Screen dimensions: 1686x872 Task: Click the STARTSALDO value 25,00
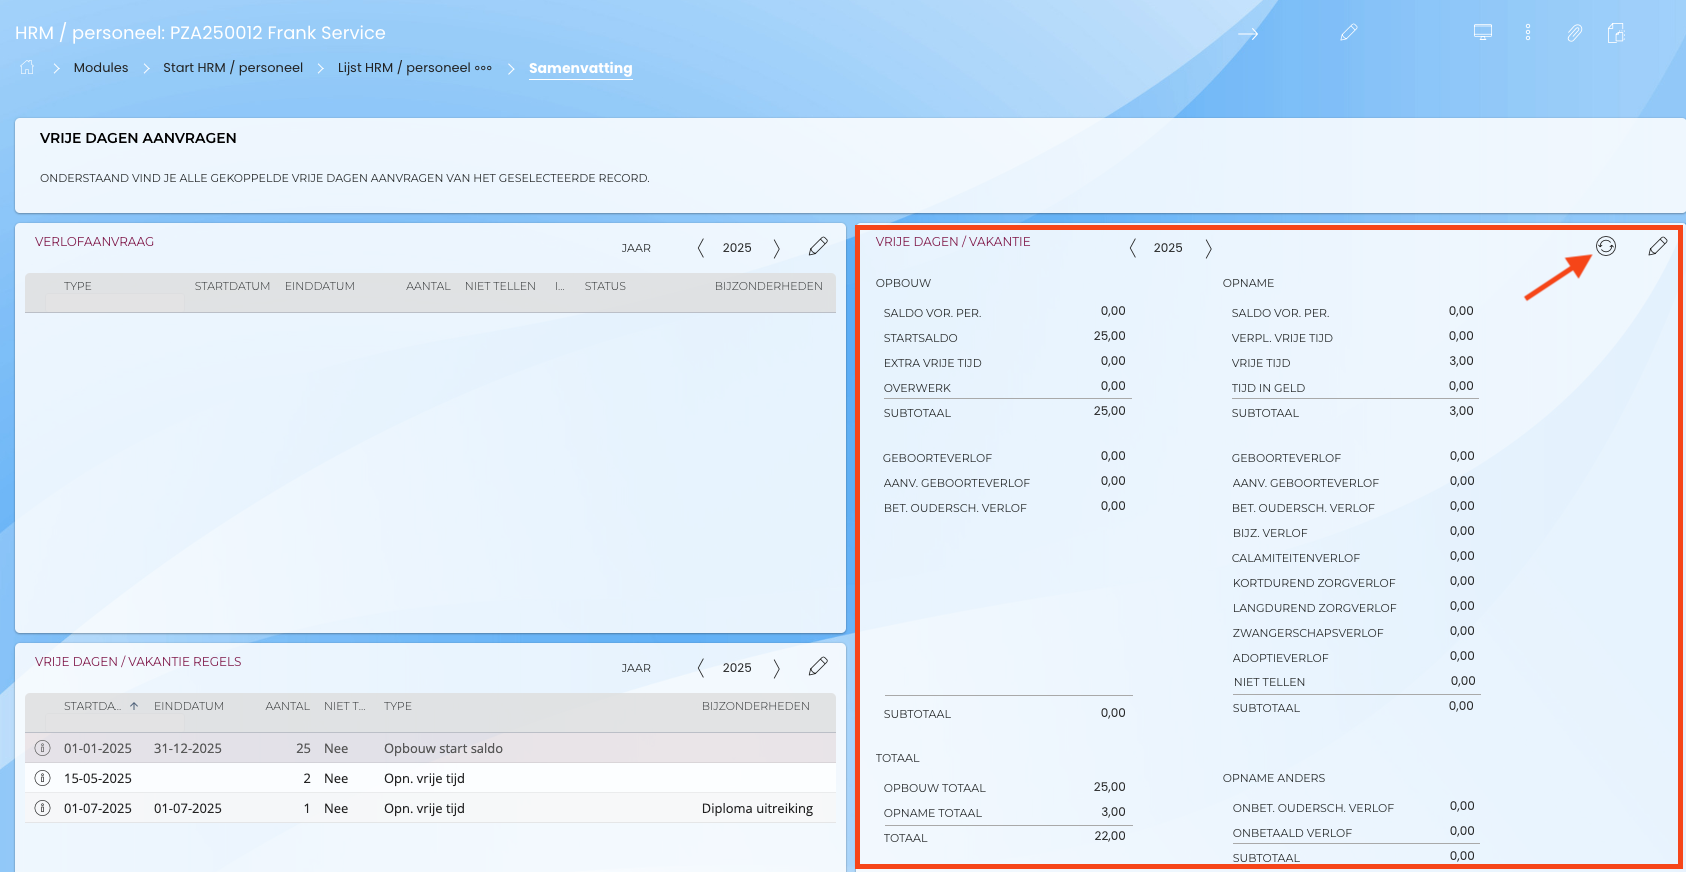pos(1109,336)
